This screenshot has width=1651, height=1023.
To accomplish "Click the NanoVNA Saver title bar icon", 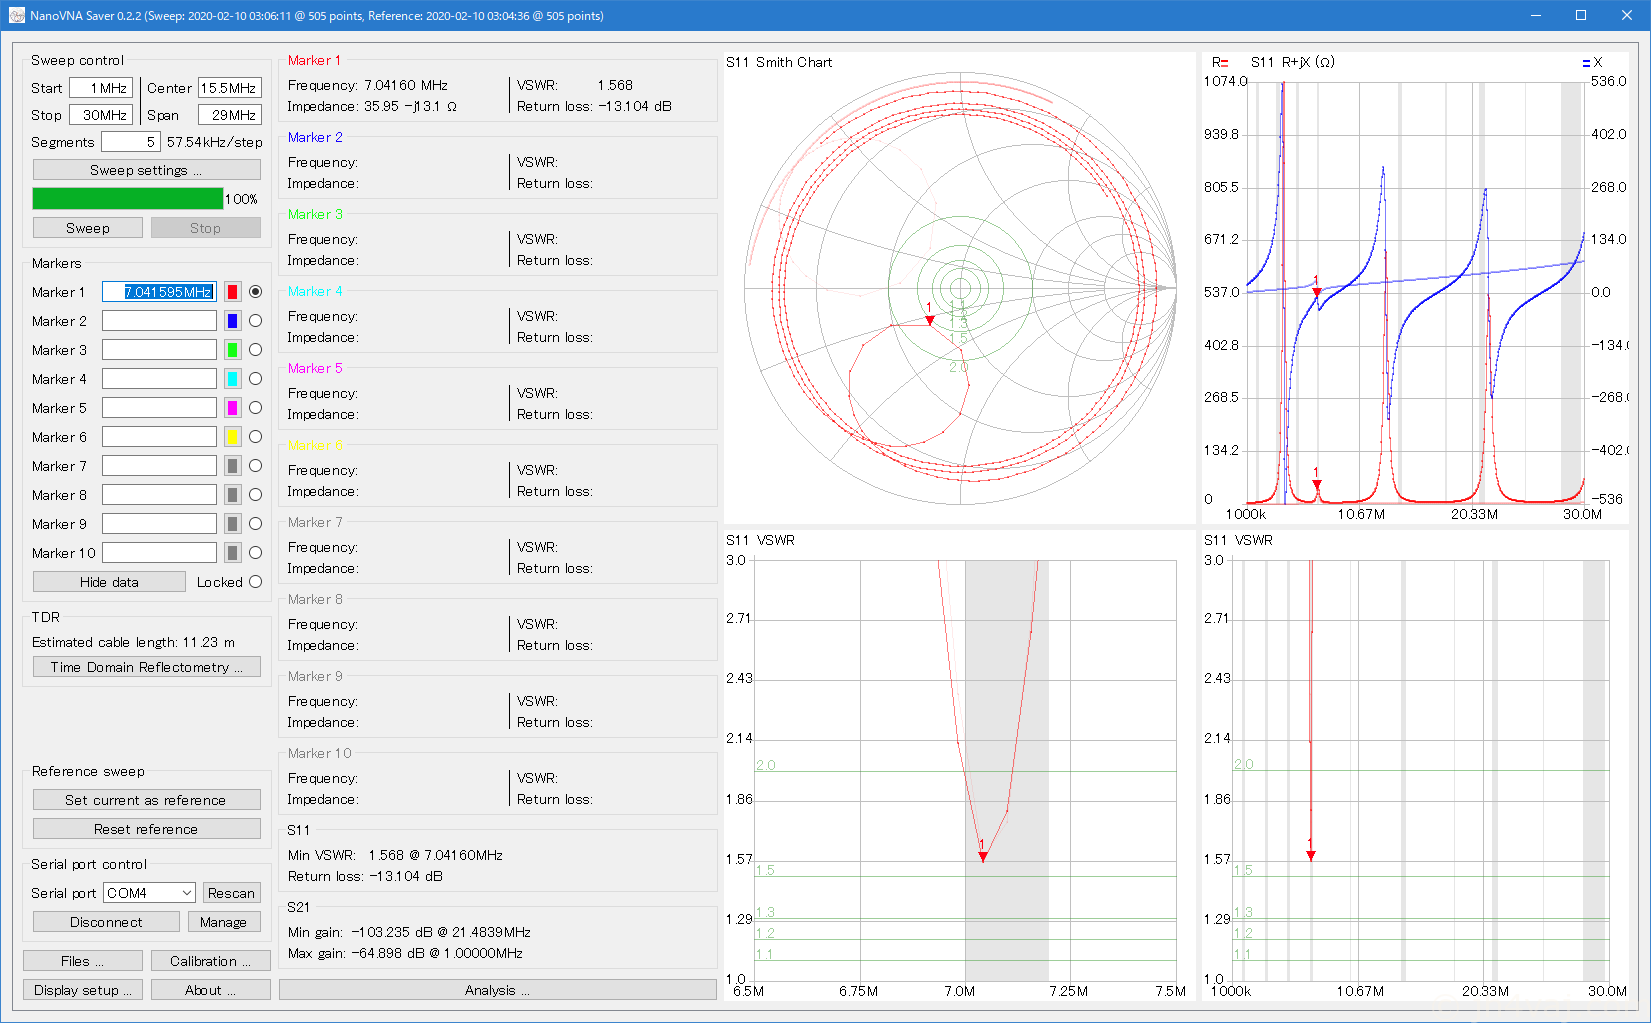I will [16, 16].
